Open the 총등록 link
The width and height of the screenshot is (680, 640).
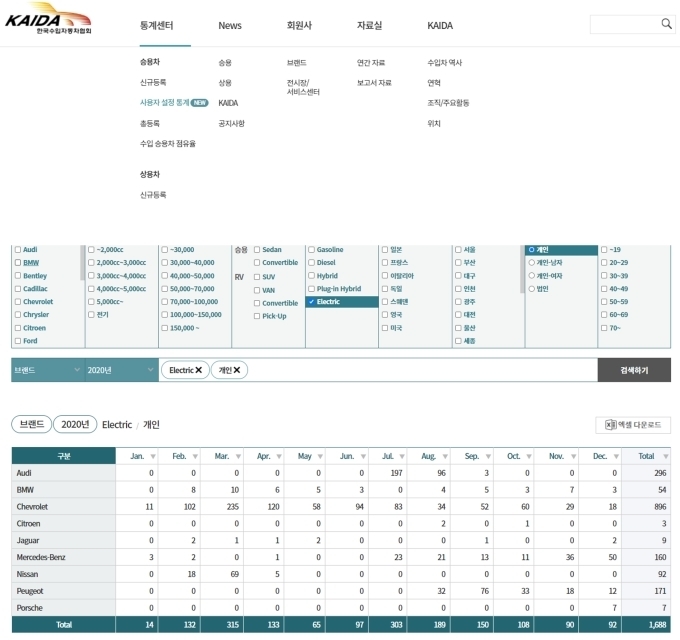pos(150,124)
